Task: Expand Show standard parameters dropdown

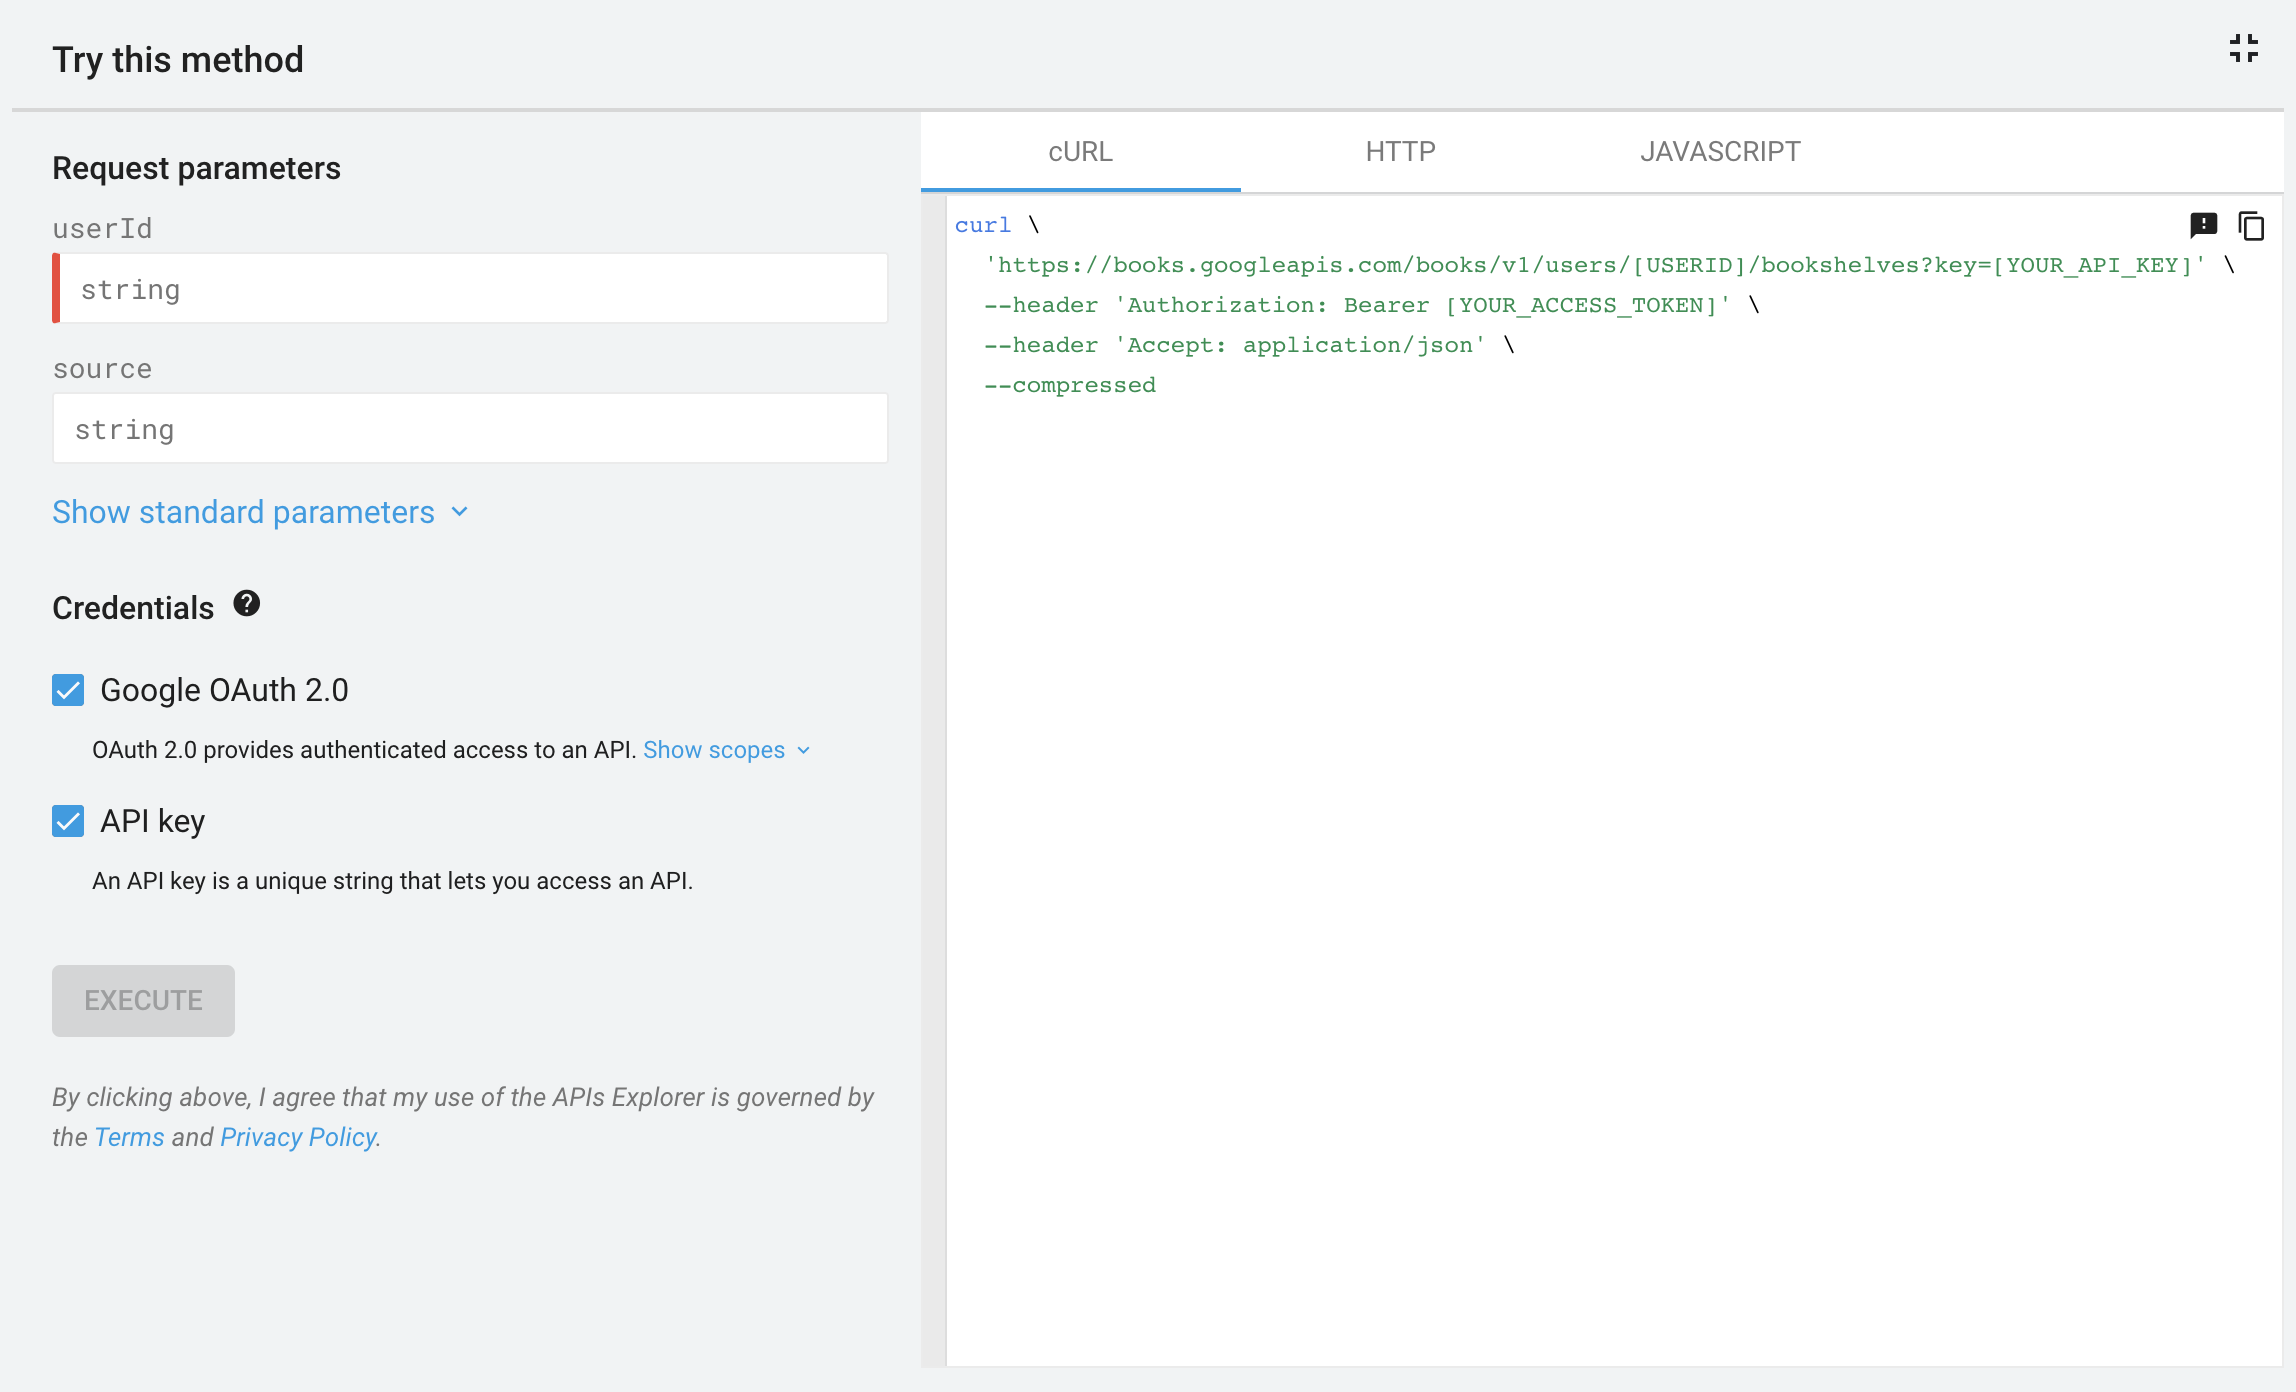Action: pyautogui.click(x=261, y=512)
